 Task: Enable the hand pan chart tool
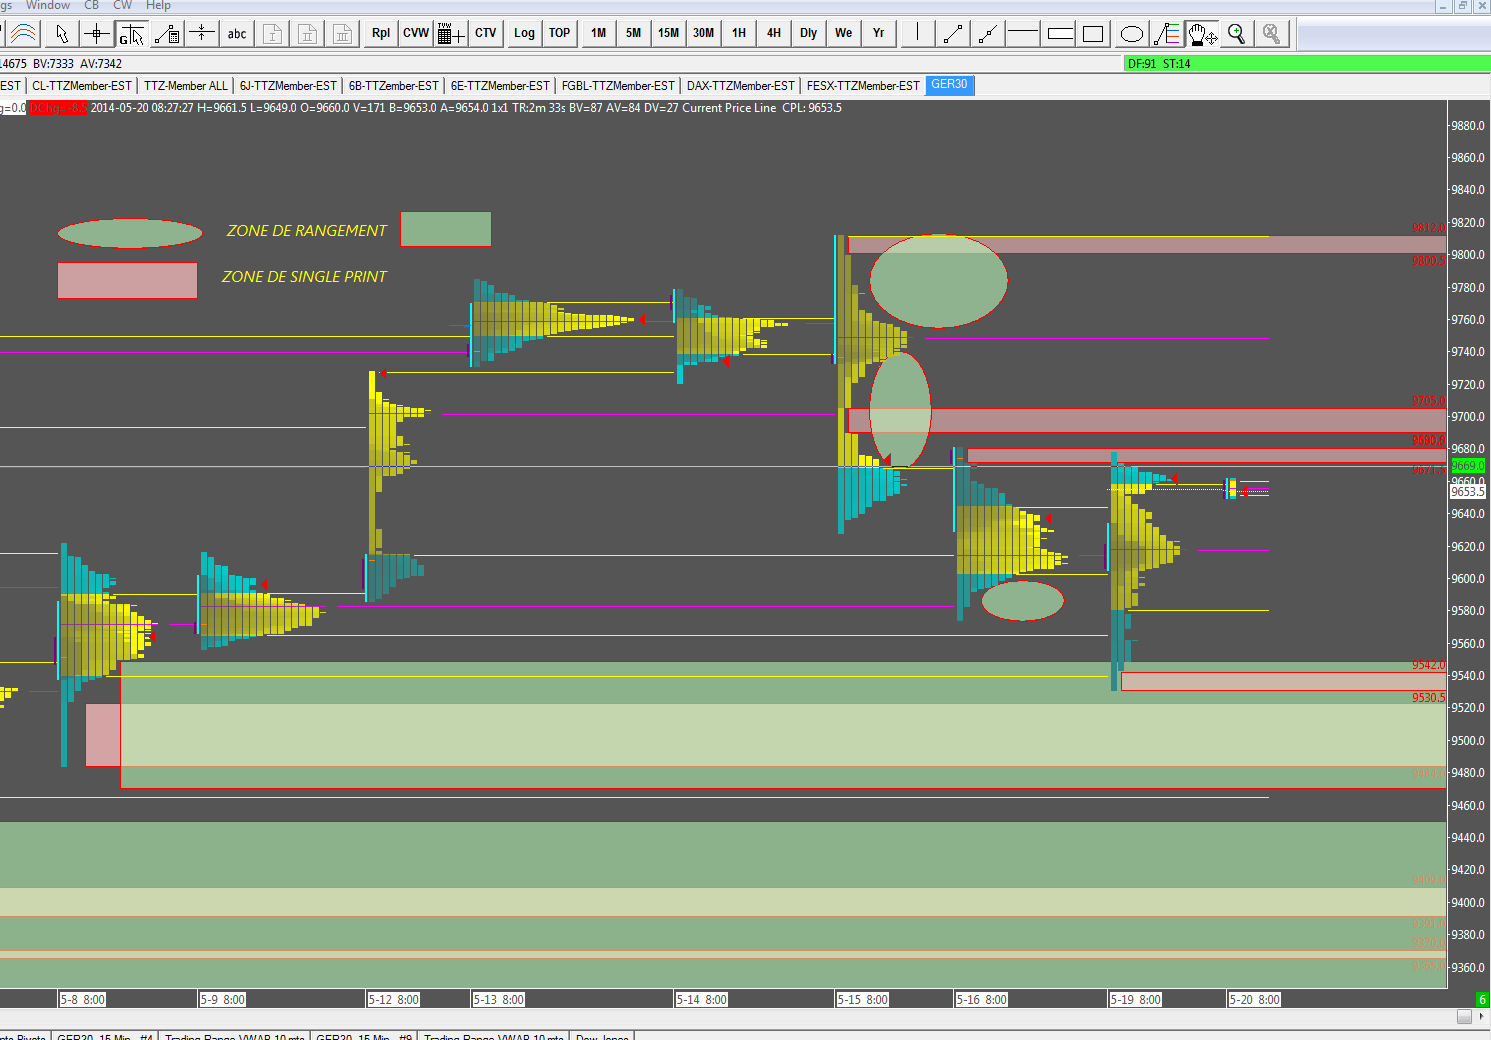coord(1201,34)
